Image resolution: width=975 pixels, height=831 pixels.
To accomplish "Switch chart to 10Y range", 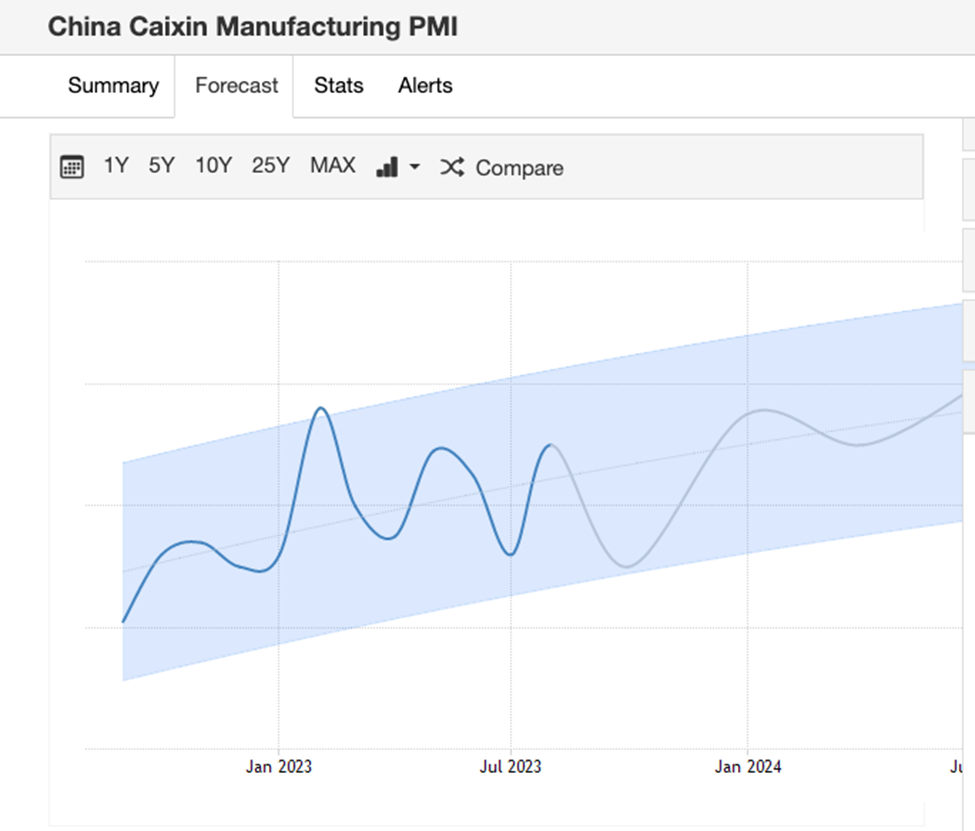I will click(x=213, y=166).
